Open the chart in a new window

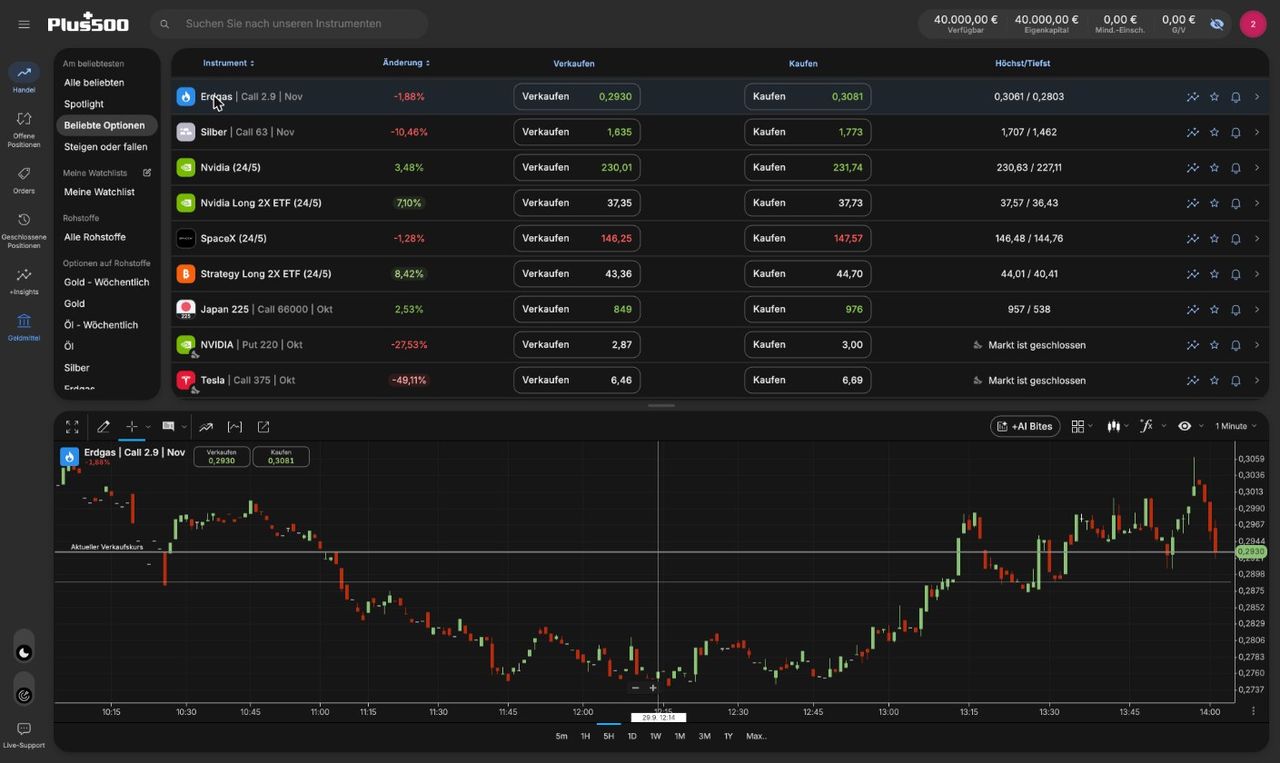tap(263, 427)
